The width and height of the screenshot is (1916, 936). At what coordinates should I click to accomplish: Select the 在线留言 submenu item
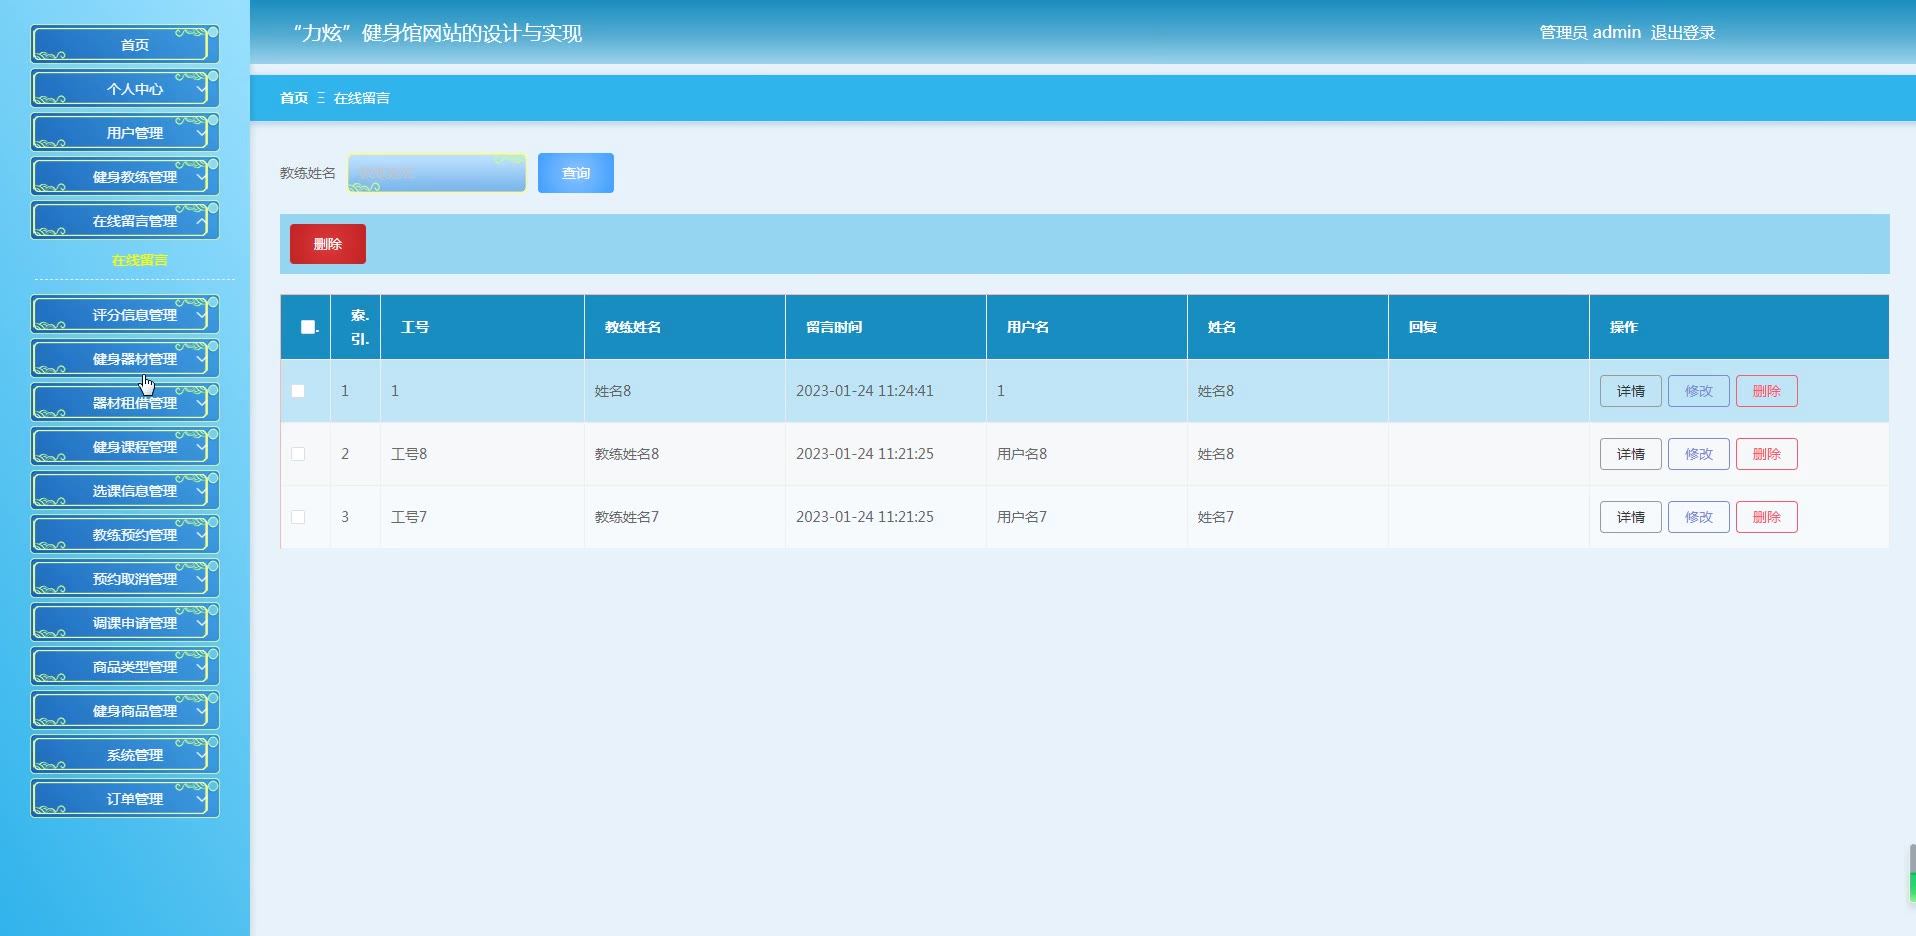139,260
